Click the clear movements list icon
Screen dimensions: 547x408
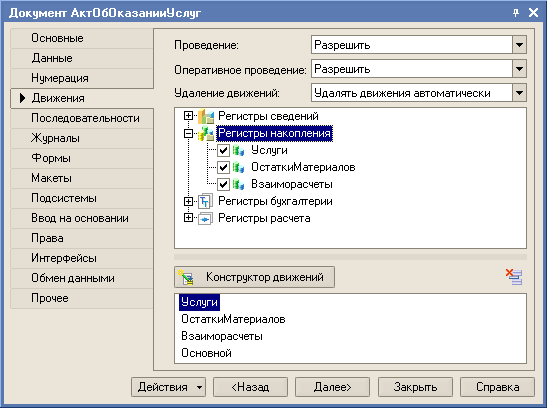[514, 277]
